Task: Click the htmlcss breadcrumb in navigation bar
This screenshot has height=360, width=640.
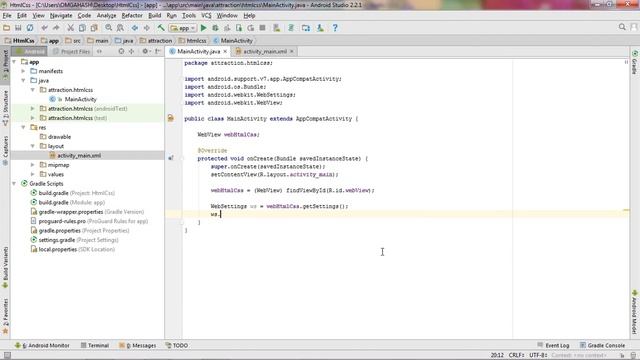Action: 193,40
